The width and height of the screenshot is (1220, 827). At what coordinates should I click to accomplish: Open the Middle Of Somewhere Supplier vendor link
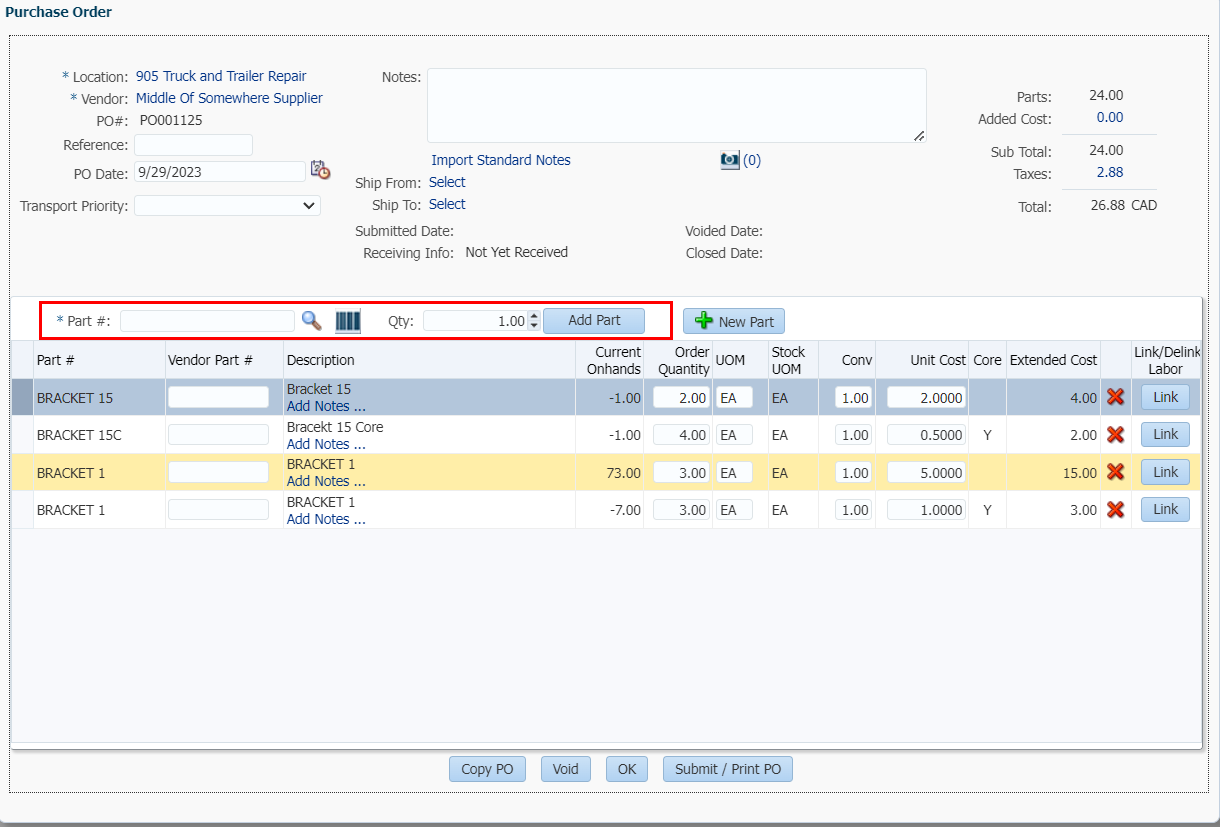coord(229,98)
